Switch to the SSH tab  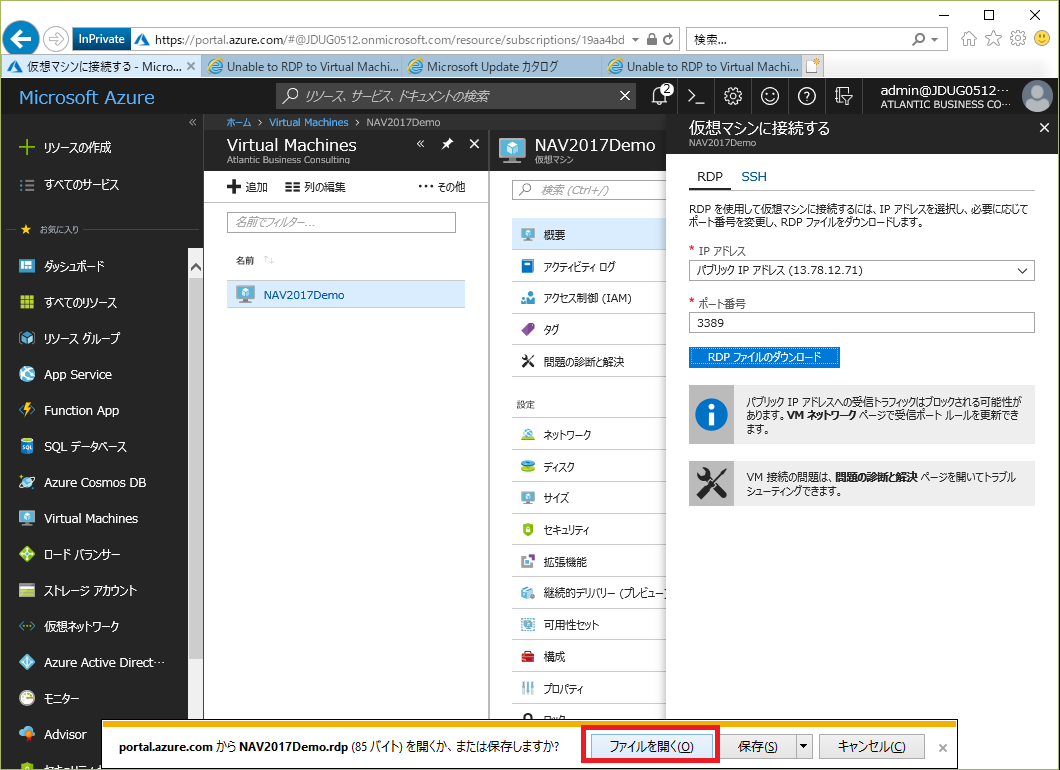(754, 176)
